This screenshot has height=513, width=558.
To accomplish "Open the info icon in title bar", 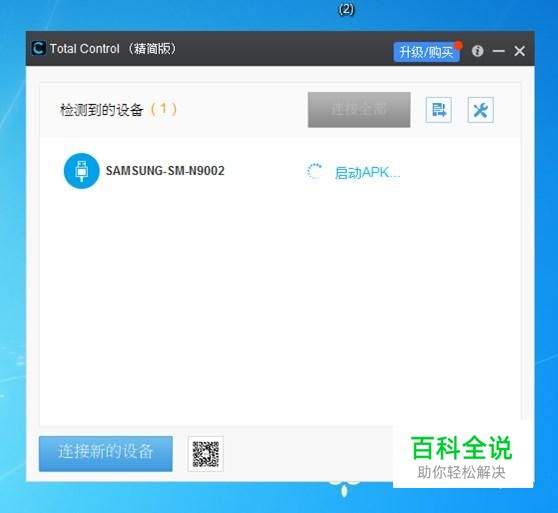I will coord(478,51).
